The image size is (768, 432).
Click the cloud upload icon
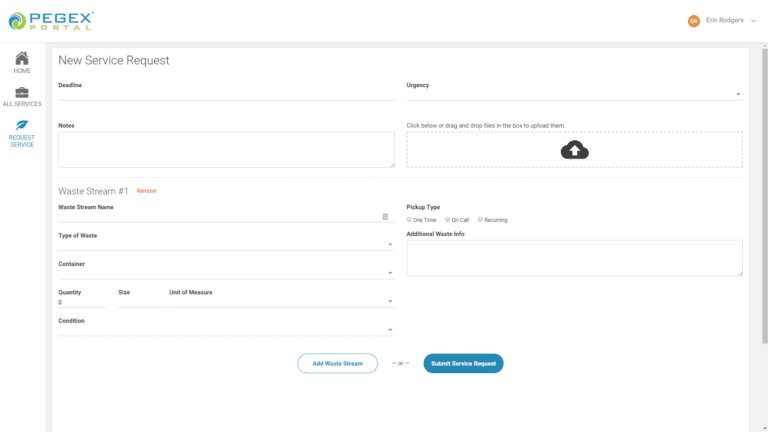(575, 150)
